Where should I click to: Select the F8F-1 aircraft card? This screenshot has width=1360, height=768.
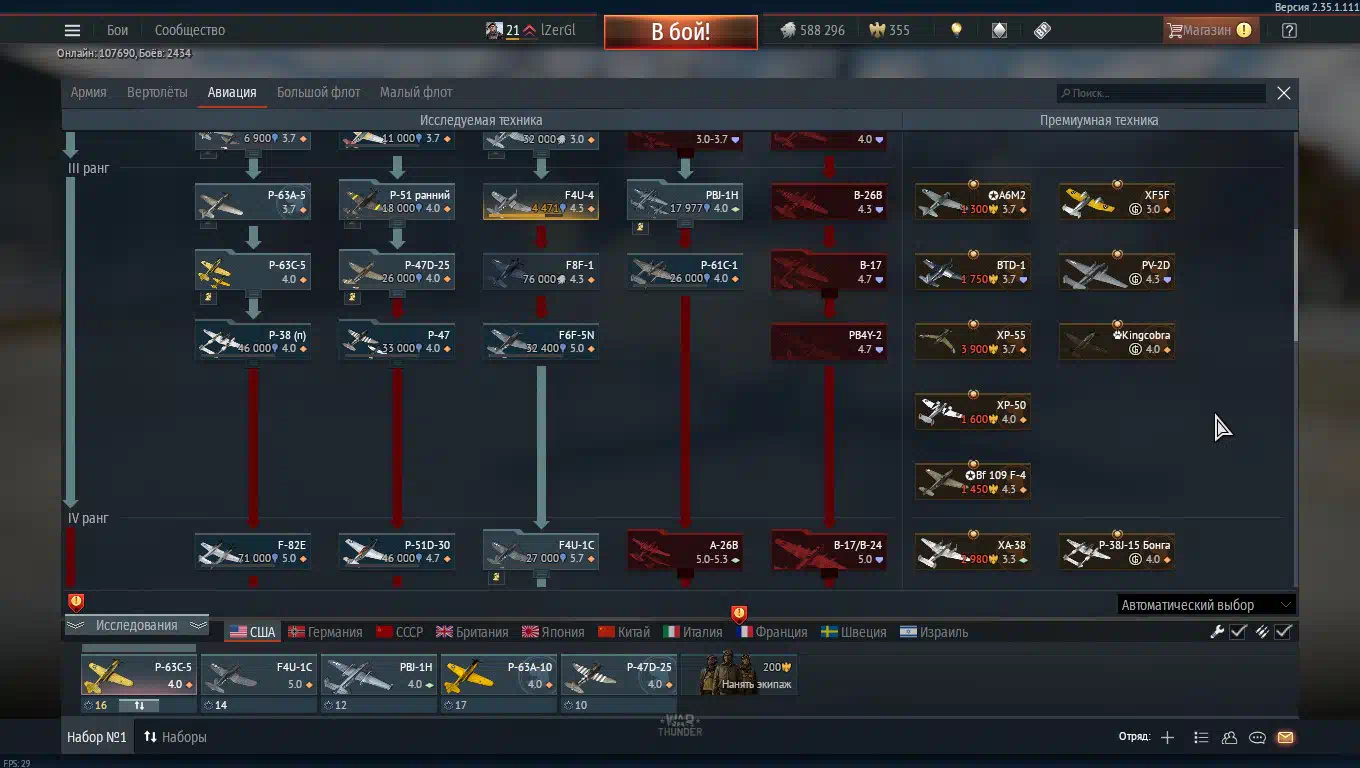[541, 272]
